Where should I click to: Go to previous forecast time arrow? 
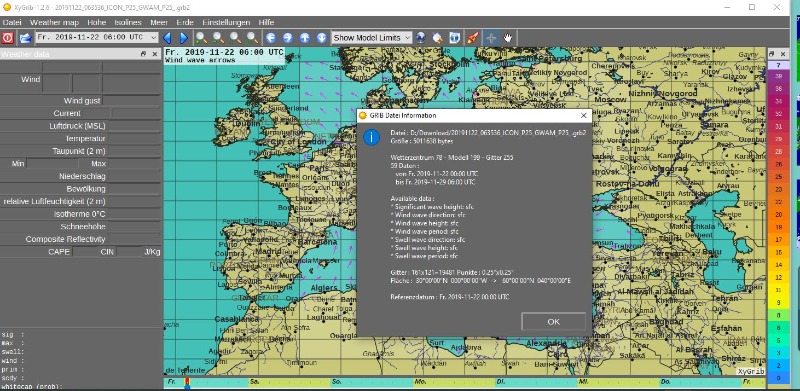click(x=167, y=38)
